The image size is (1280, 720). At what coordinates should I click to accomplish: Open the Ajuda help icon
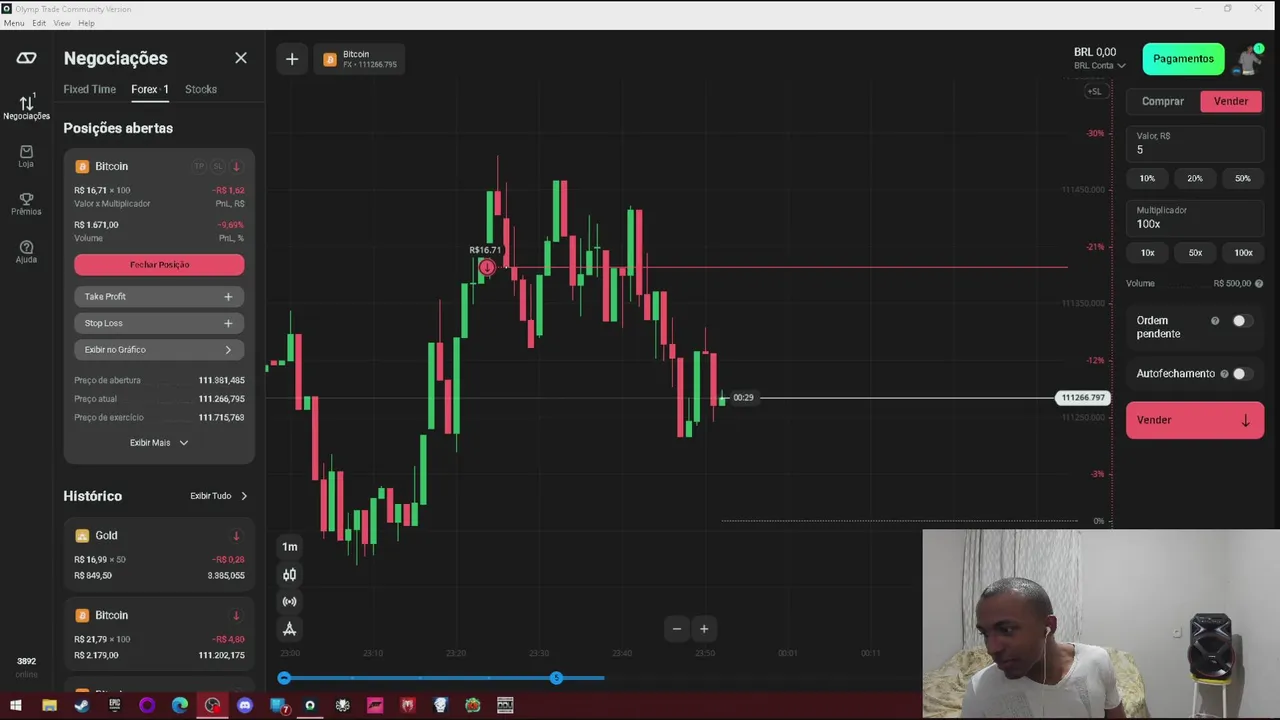[26, 251]
